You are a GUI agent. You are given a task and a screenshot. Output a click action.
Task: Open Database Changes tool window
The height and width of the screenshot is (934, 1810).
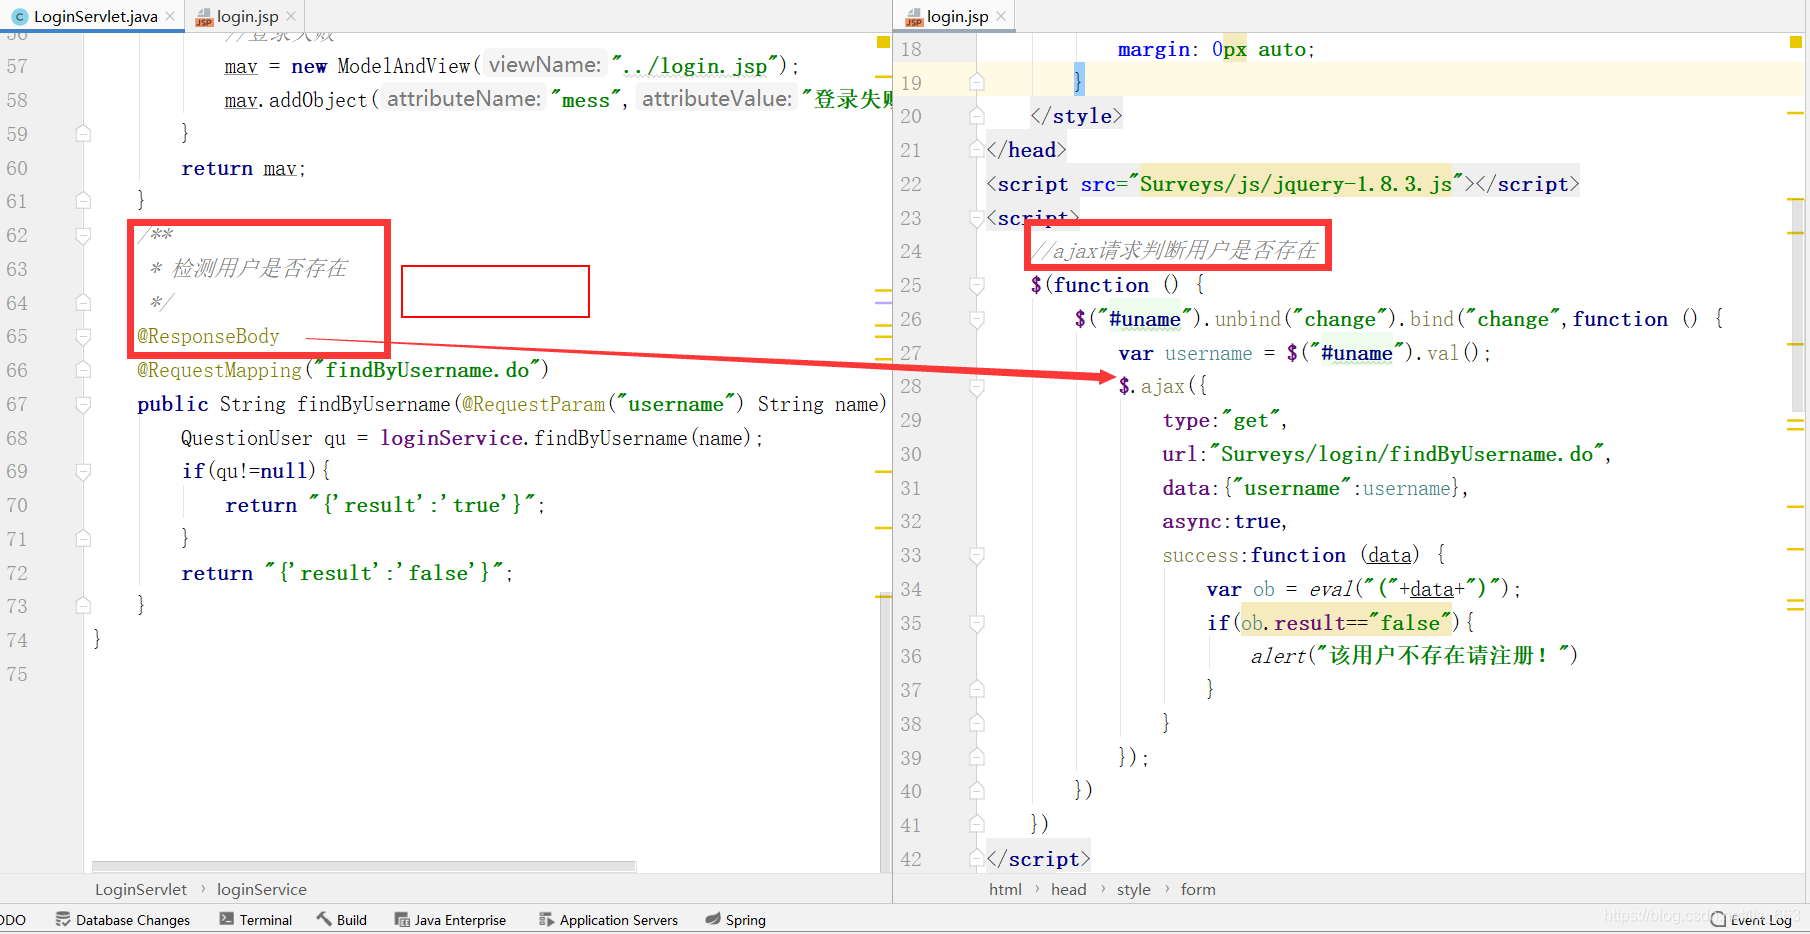click(x=122, y=920)
